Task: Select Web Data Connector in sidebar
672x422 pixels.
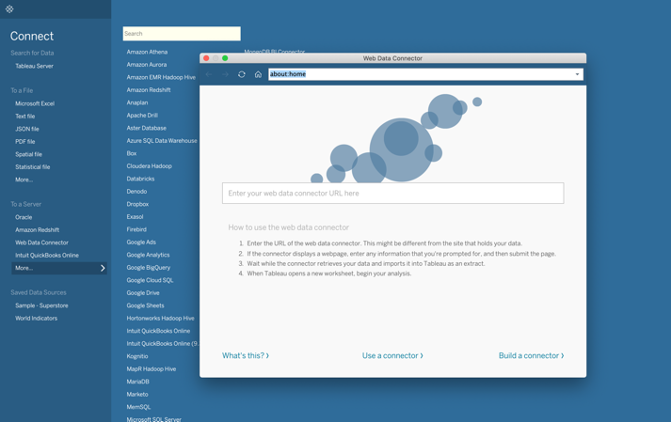Action: click(42, 242)
